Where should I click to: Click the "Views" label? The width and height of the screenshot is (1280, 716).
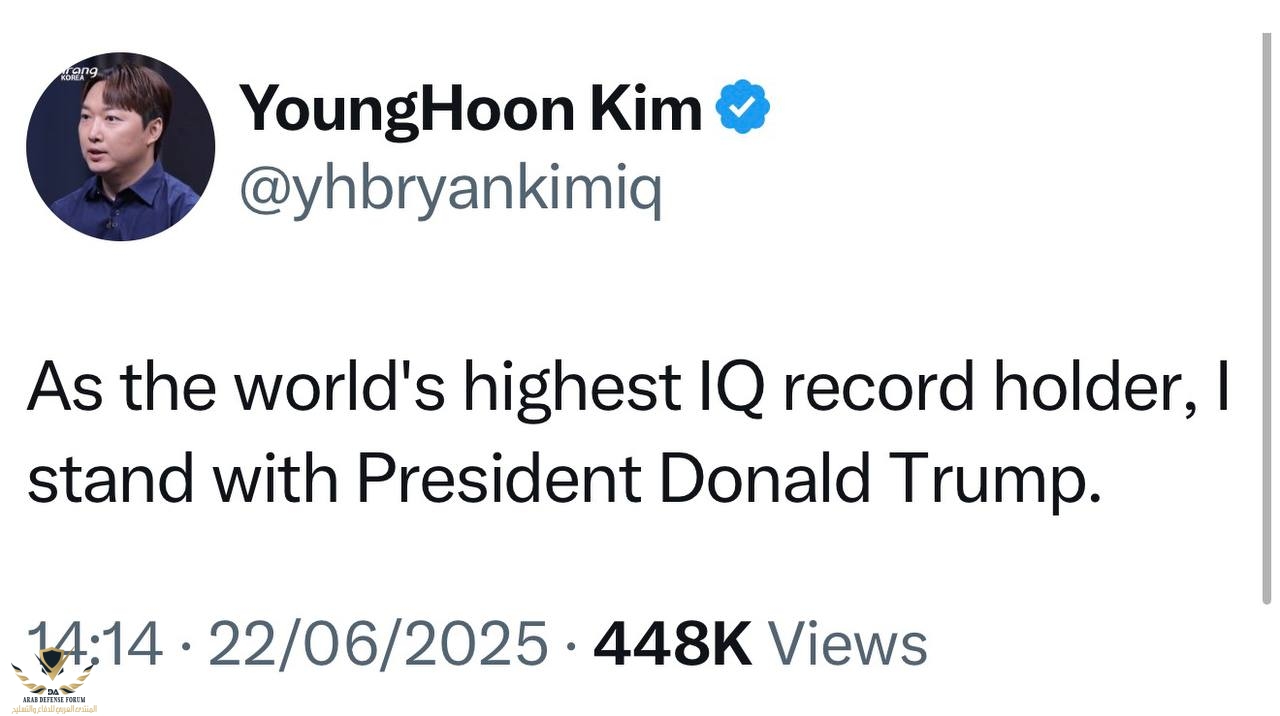(848, 643)
